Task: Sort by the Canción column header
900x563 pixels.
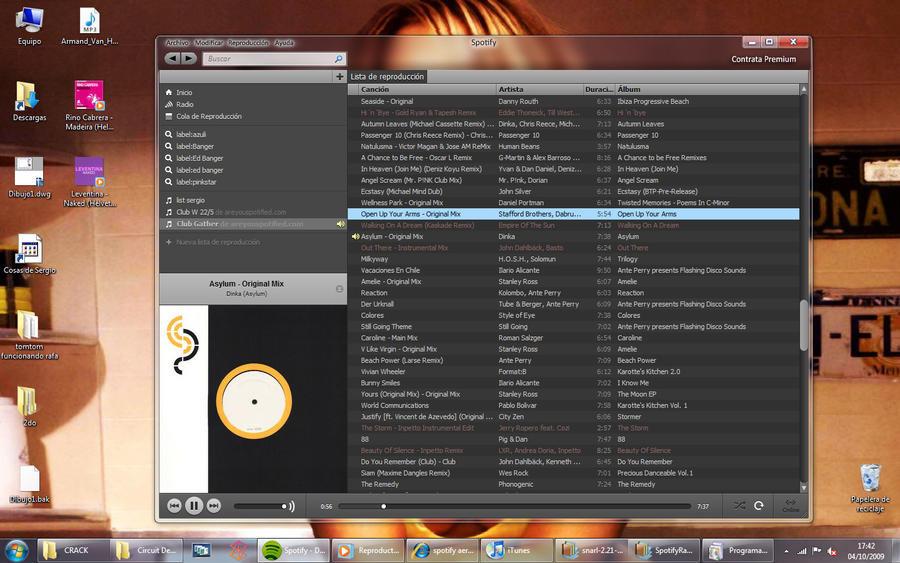Action: [428, 90]
